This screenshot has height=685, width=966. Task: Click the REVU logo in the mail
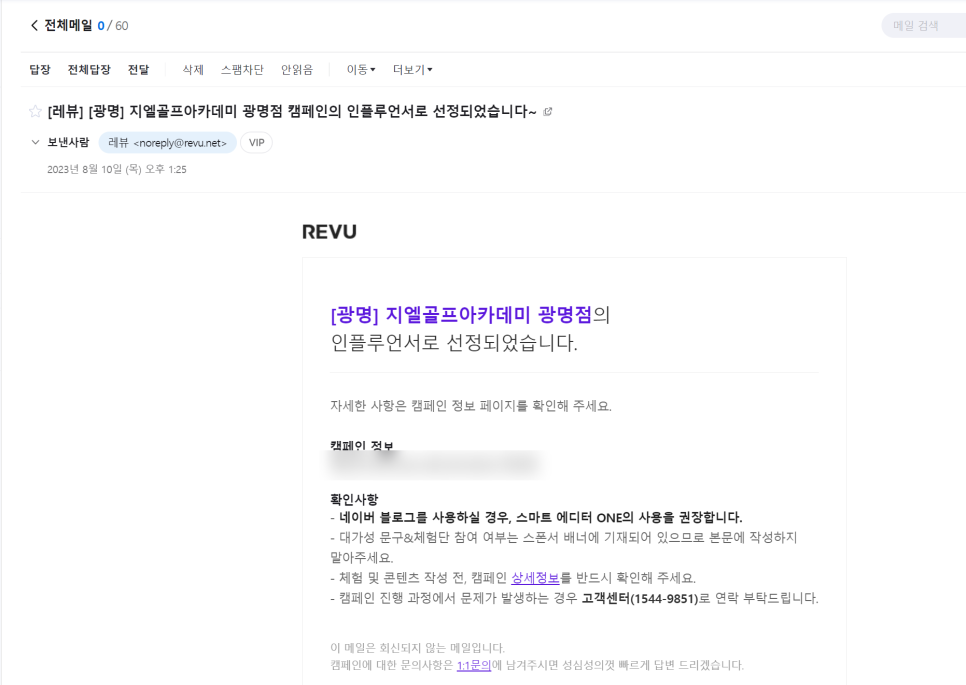click(x=329, y=232)
